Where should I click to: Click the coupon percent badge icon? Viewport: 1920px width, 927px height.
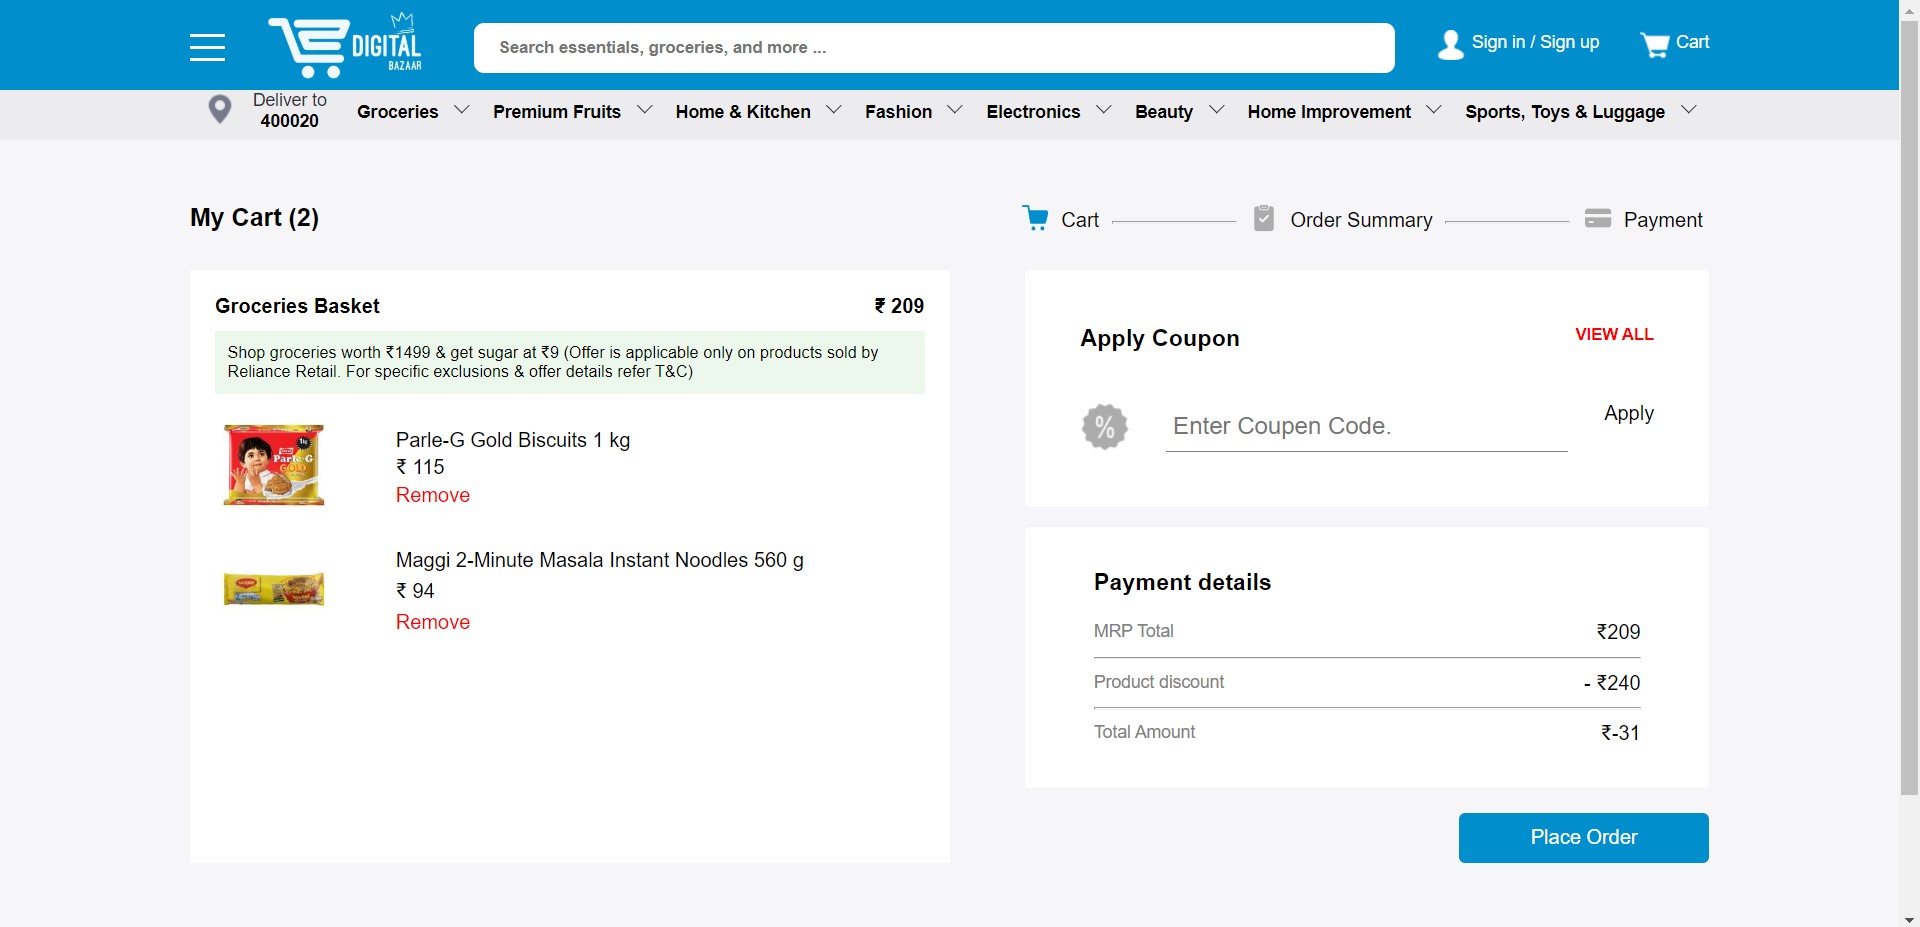point(1105,427)
